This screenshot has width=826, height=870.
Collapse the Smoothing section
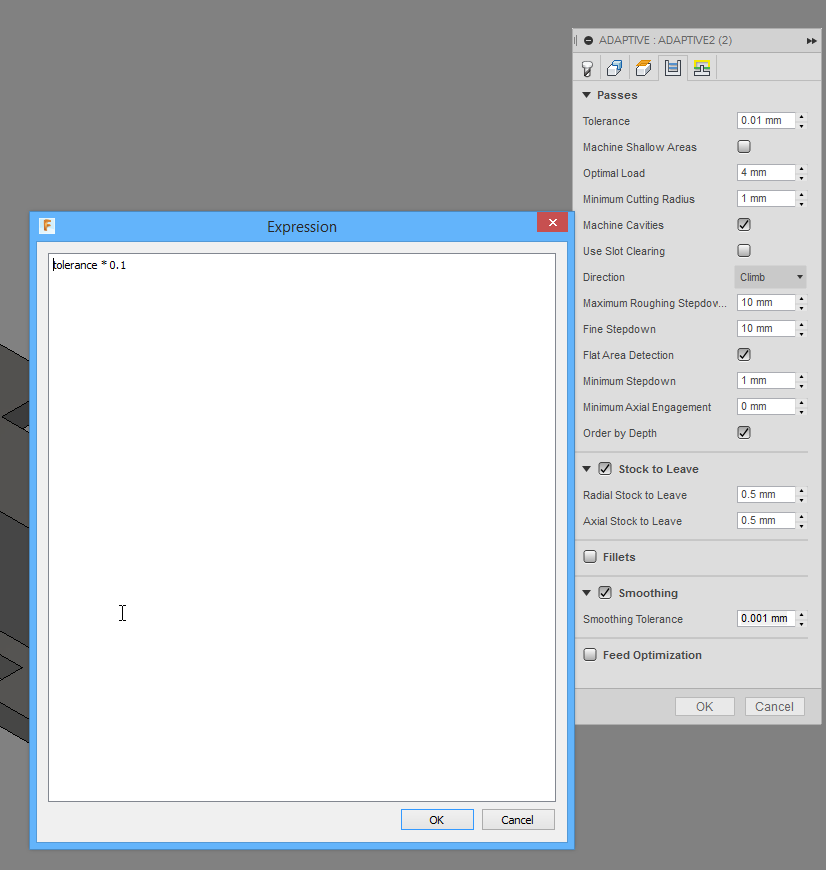click(587, 593)
